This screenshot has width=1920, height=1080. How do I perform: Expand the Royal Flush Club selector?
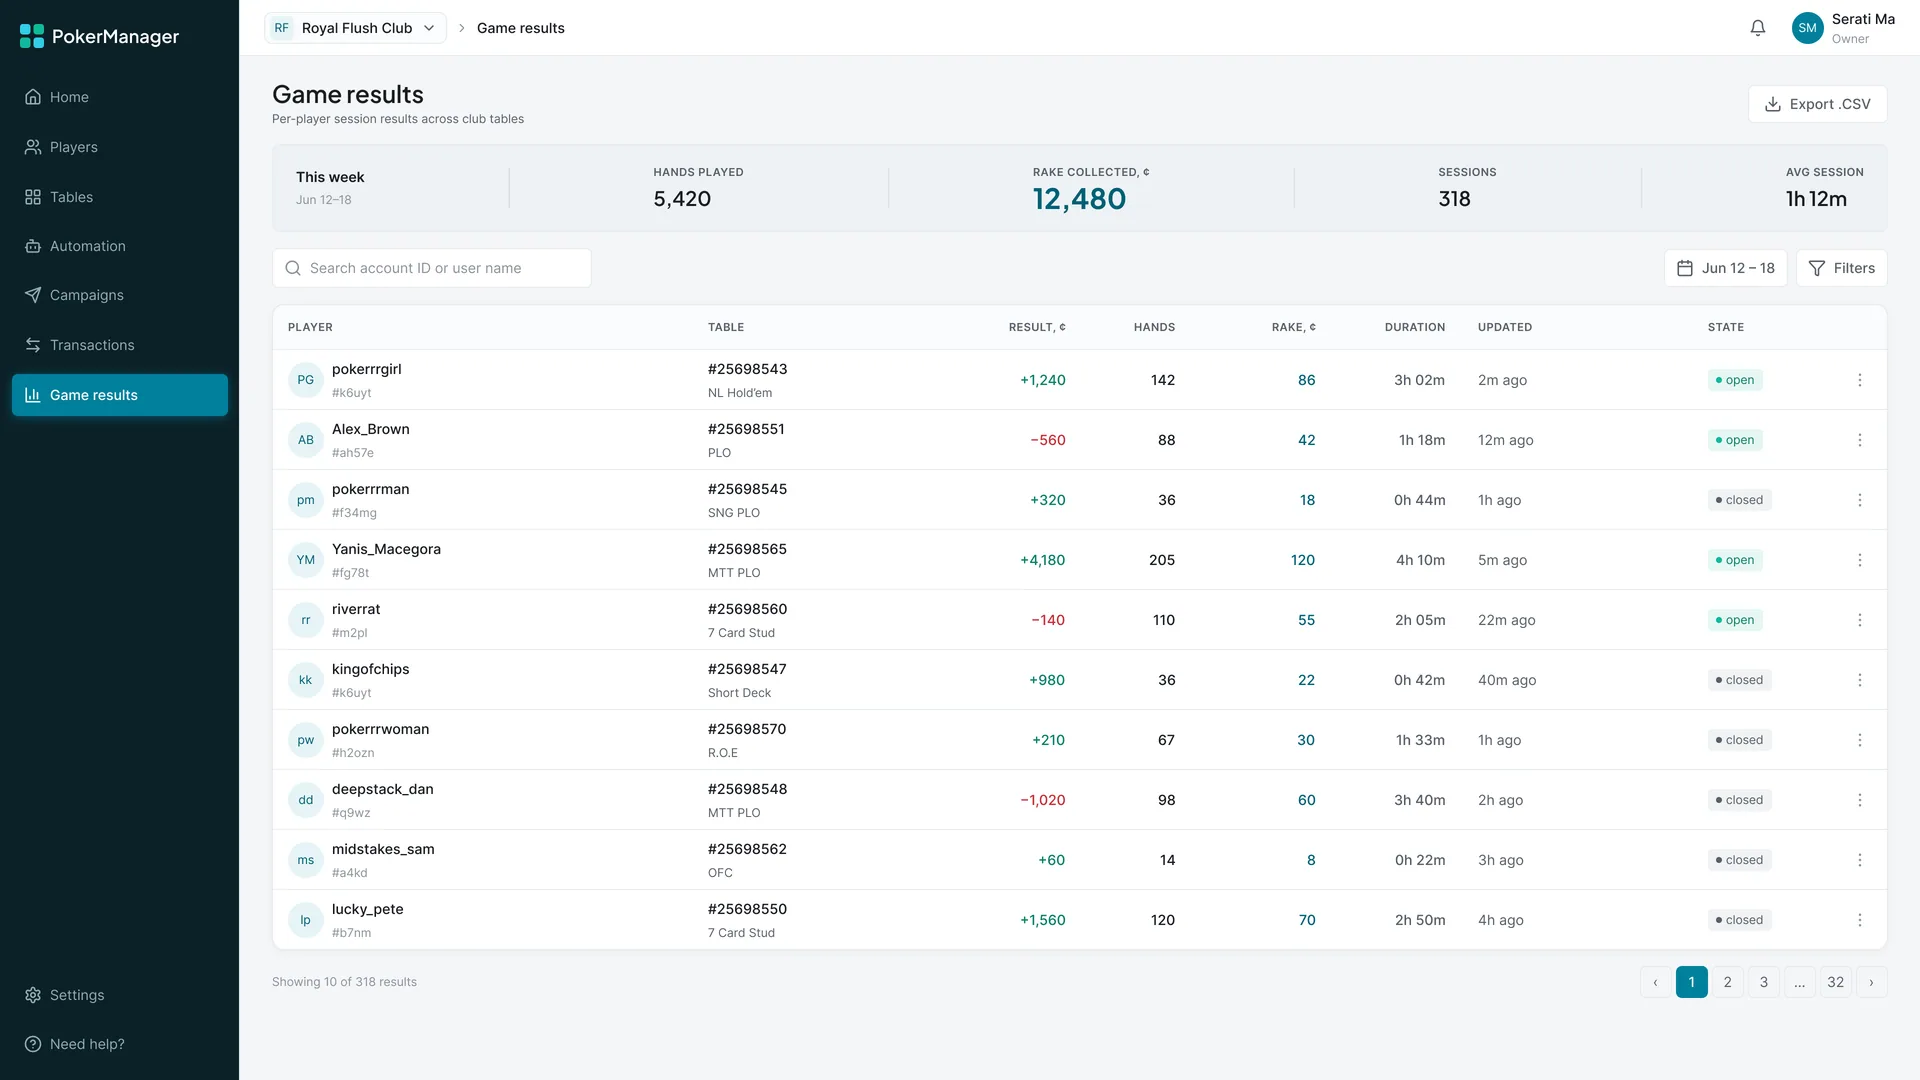coord(355,28)
